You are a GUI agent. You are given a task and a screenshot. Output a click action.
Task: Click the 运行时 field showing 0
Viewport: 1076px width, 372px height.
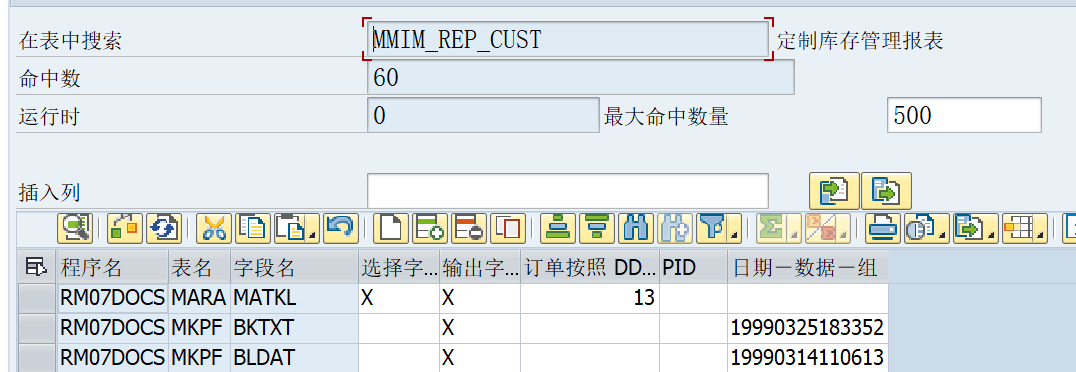tap(483, 115)
